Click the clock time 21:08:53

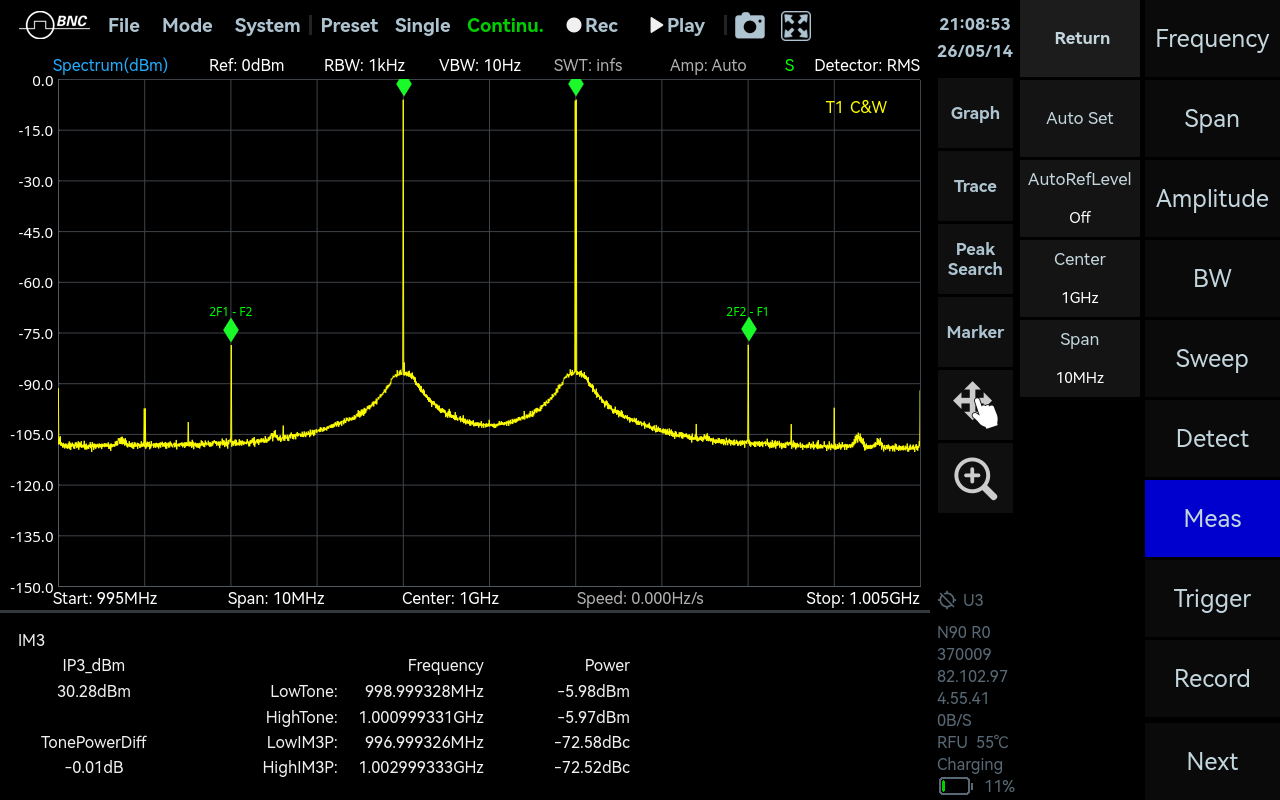point(974,24)
